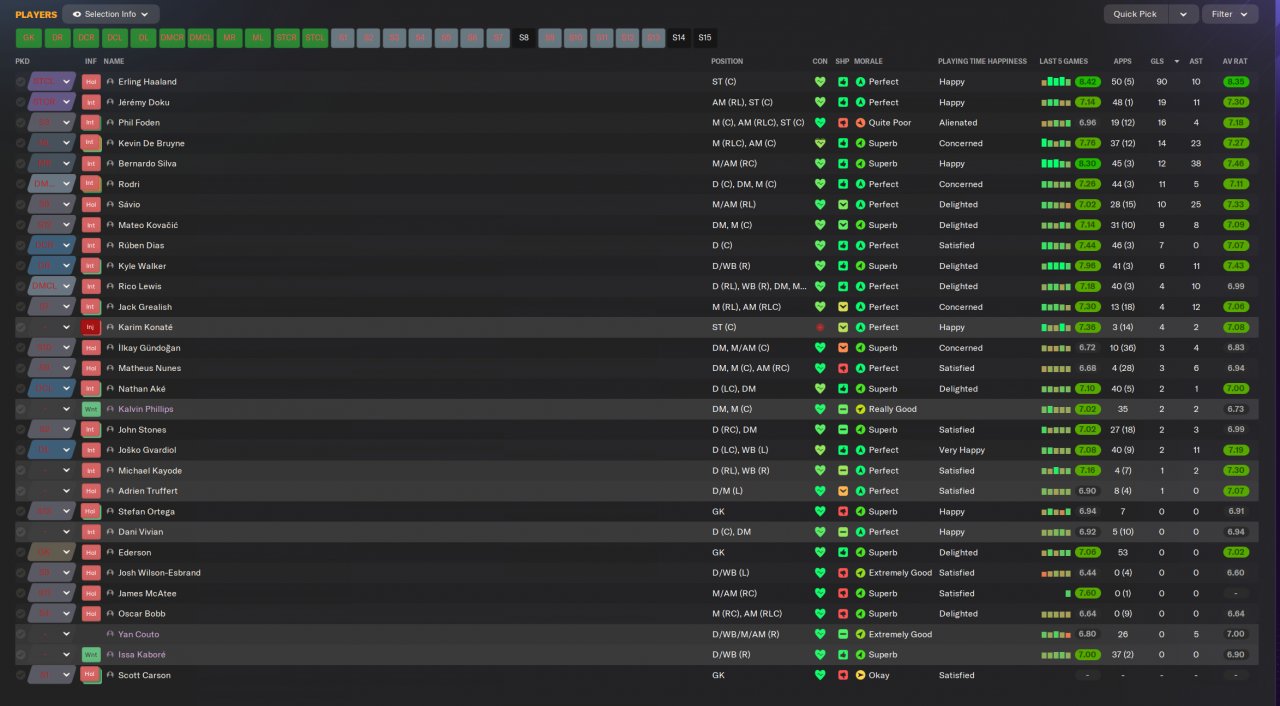This screenshot has height=706, width=1280.
Task: Click Karim Konaté's red injury condition icon
Action: 820,327
